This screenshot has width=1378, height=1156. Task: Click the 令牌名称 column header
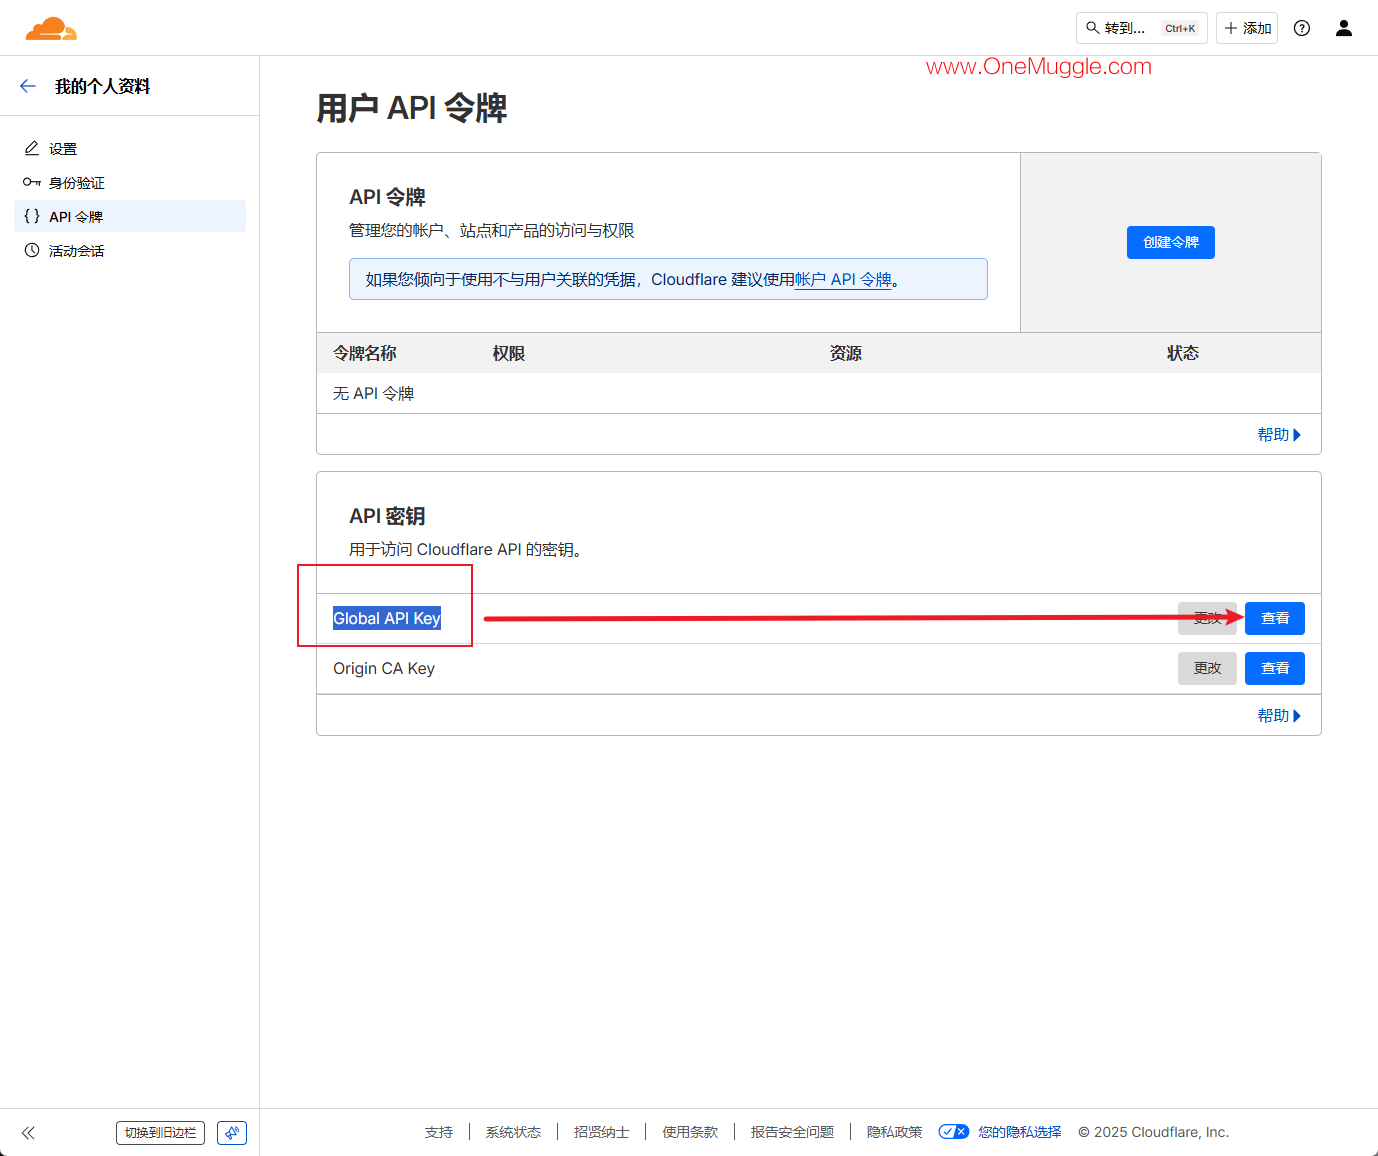pos(365,353)
